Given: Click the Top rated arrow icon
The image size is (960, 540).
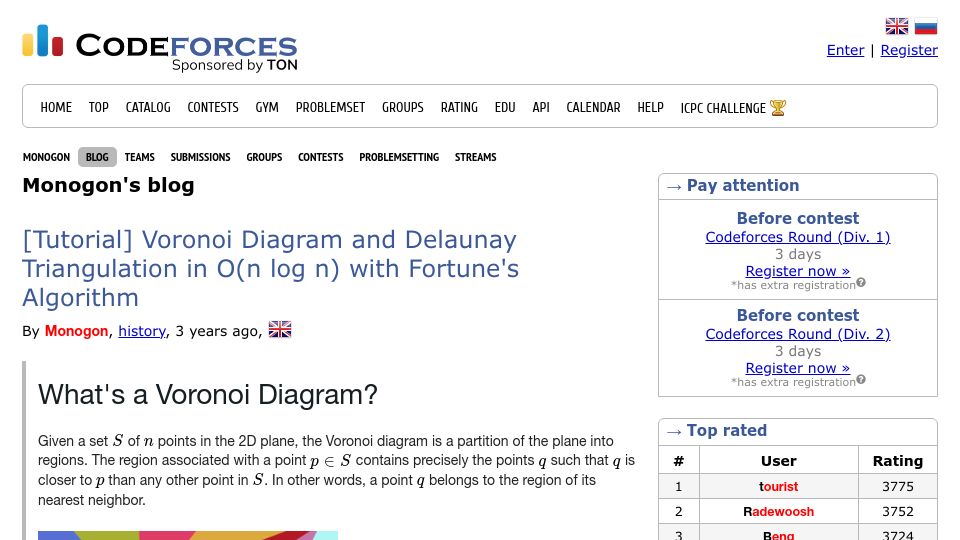Looking at the screenshot, I should click(x=674, y=432).
